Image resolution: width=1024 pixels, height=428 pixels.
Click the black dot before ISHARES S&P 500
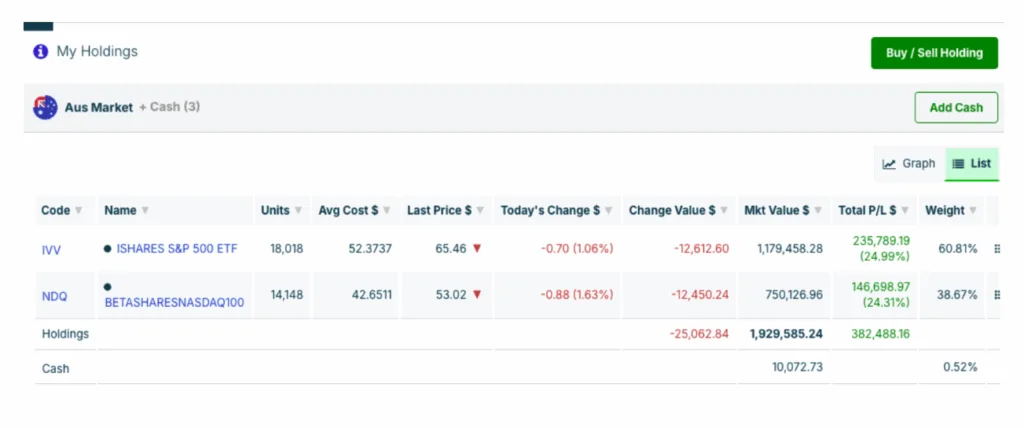click(x=108, y=249)
